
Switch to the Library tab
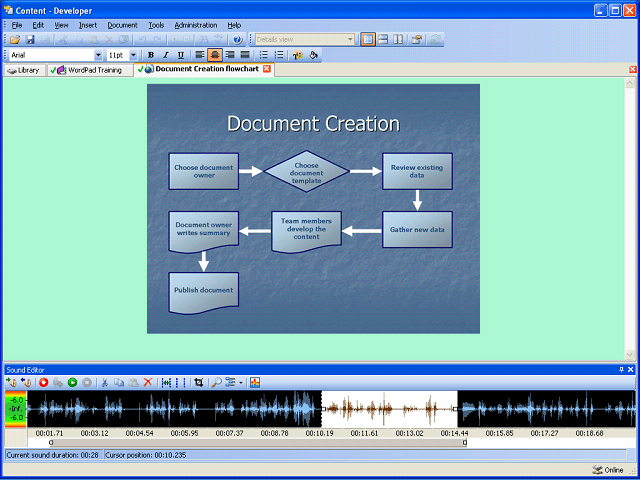pyautogui.click(x=24, y=70)
